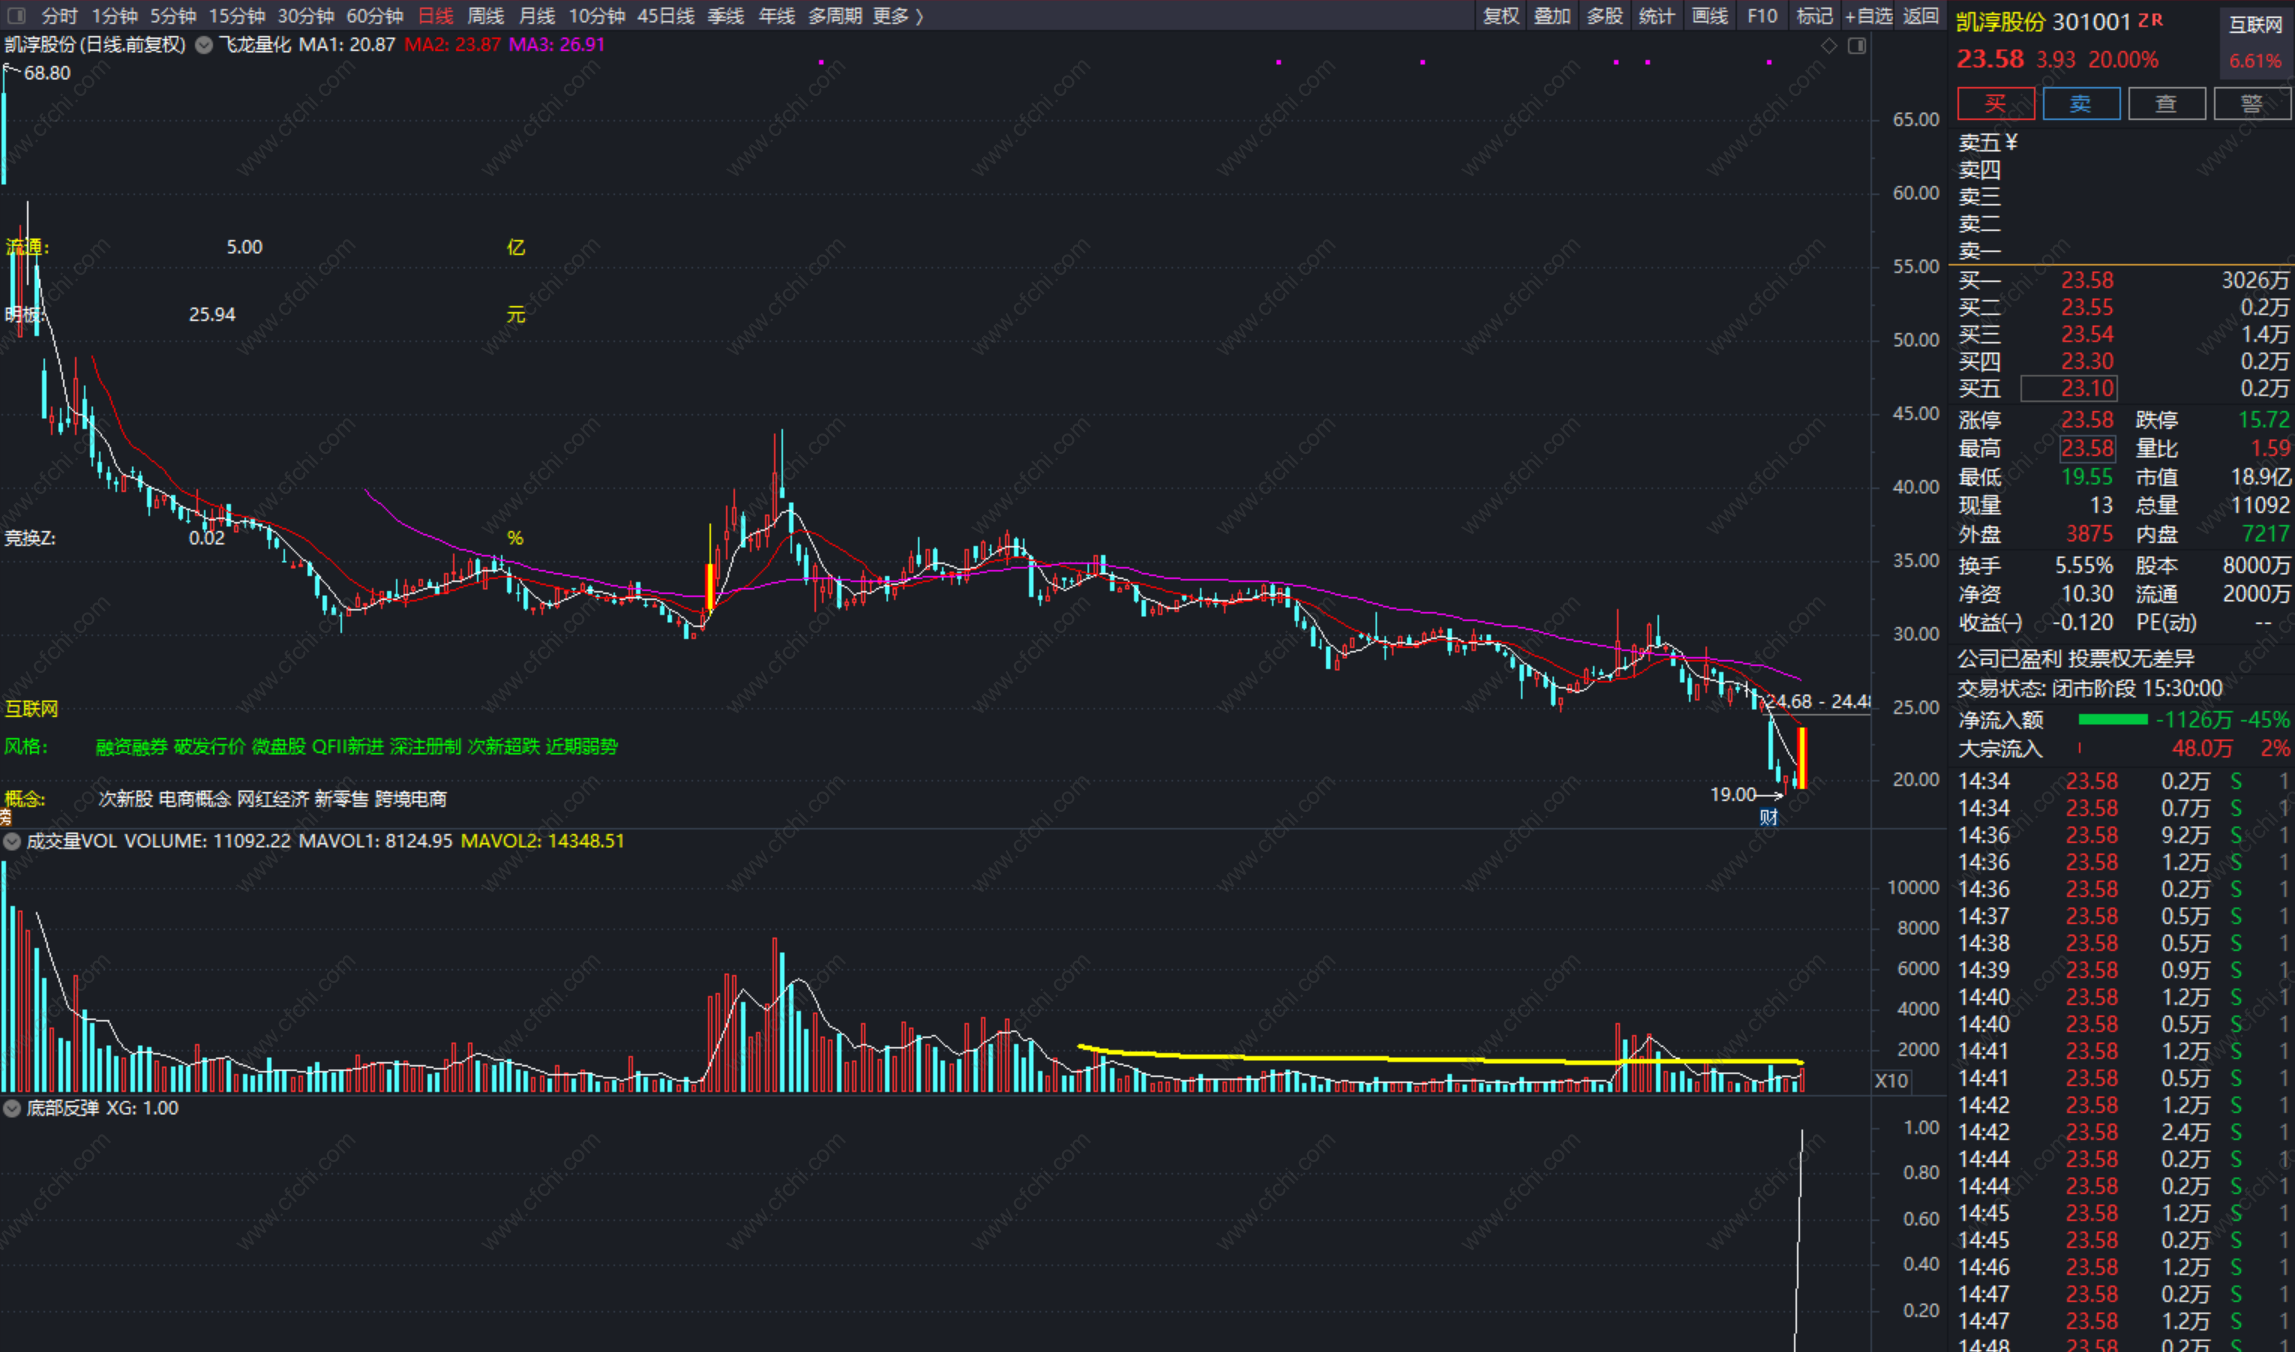Screen dimensions: 2295x1352
Task: Expand the 底部反弹 indicator dropdown
Action: point(12,1108)
